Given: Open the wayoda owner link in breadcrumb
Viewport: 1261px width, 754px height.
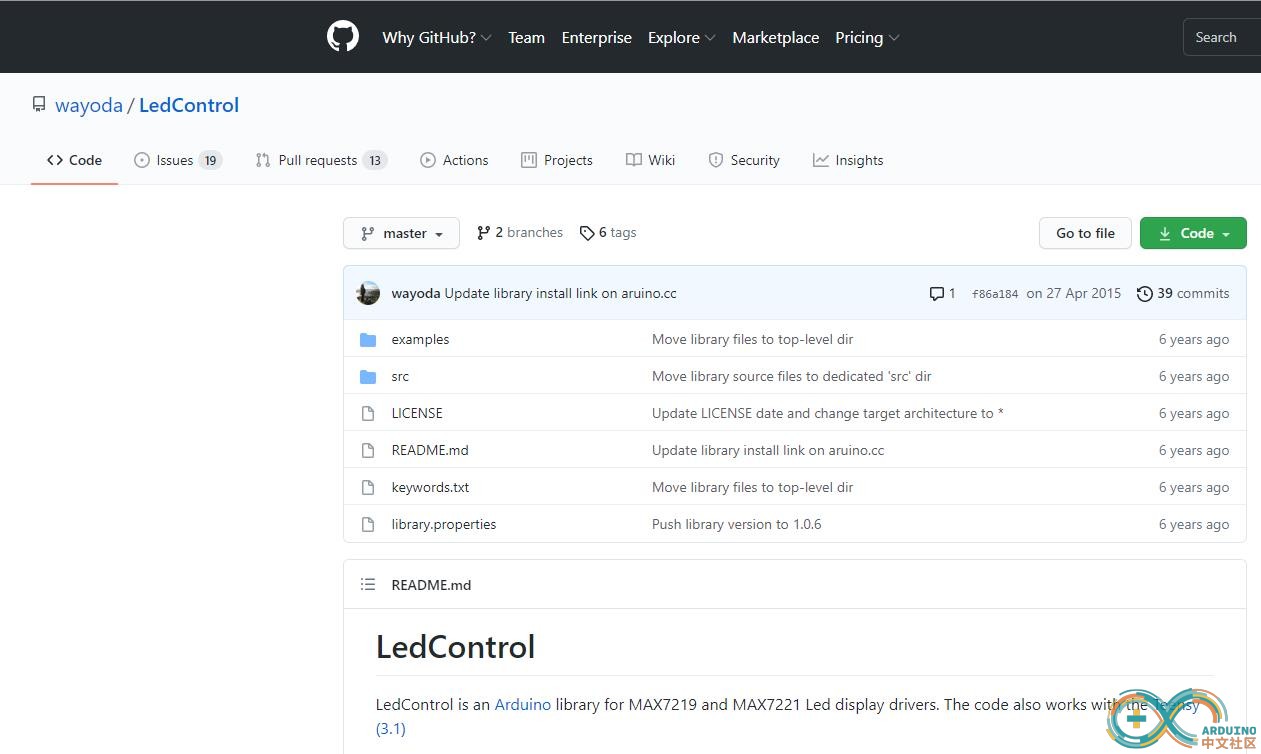Looking at the screenshot, I should 89,105.
